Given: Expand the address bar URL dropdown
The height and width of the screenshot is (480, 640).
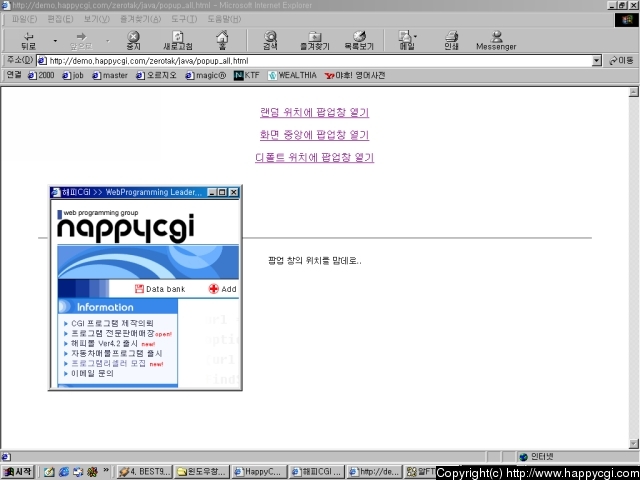Looking at the screenshot, I should point(597,61).
